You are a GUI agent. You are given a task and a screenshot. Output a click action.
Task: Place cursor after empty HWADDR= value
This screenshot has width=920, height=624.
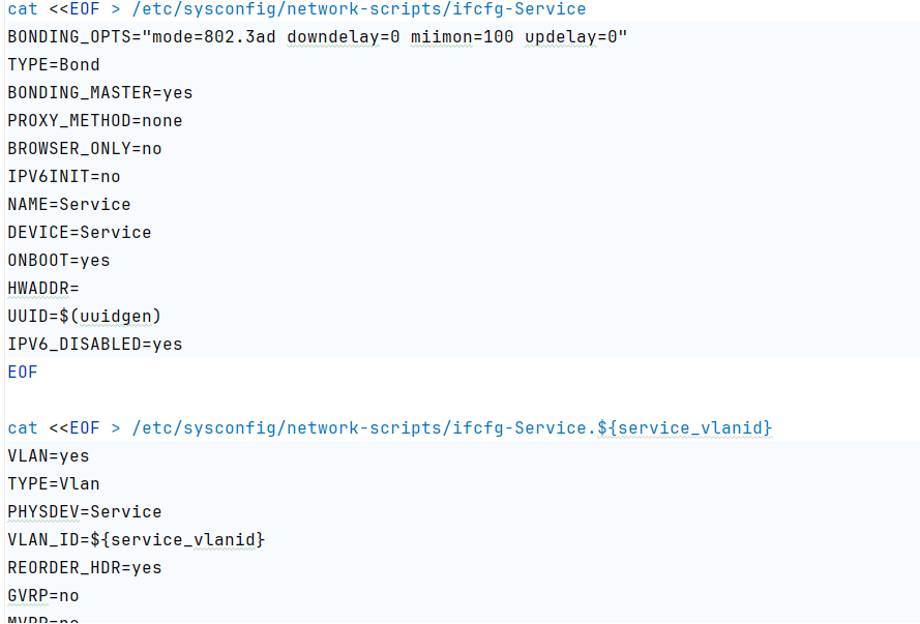click(x=80, y=289)
